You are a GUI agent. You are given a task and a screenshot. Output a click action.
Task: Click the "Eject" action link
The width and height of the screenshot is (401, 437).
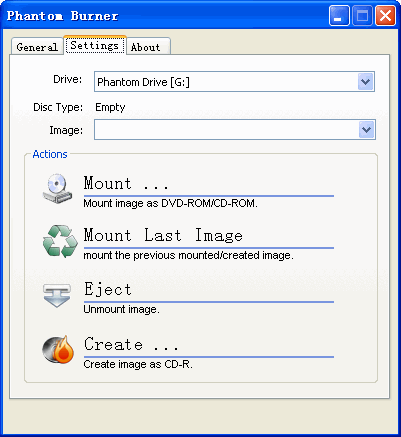pyautogui.click(x=108, y=289)
